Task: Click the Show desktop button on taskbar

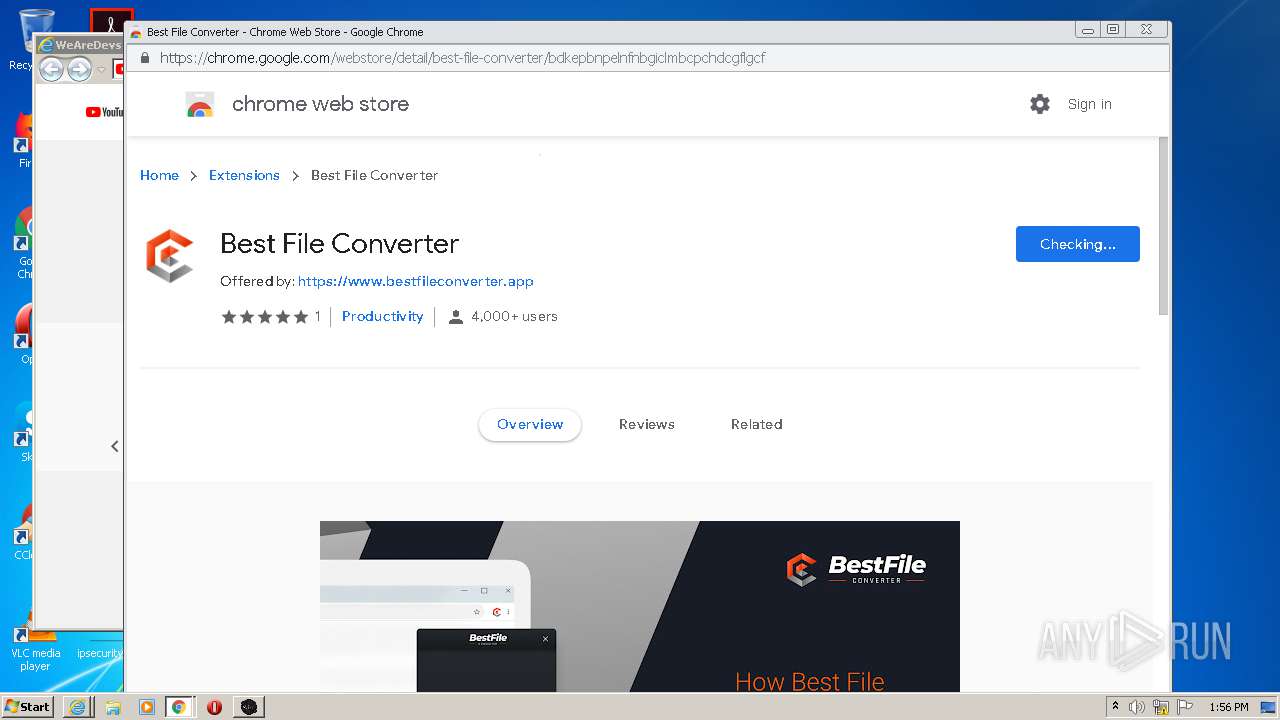Action: click(1269, 707)
